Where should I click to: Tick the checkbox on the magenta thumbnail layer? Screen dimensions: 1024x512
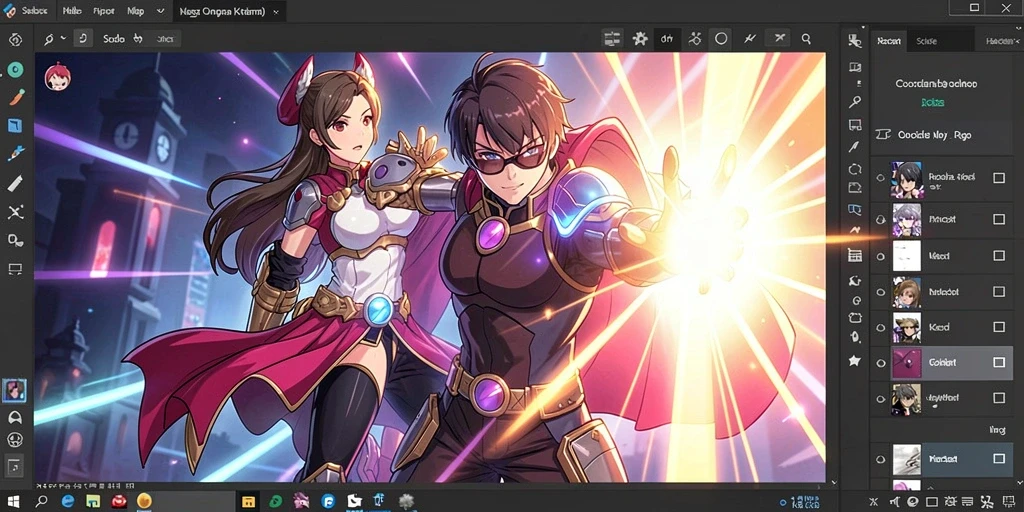coord(999,362)
